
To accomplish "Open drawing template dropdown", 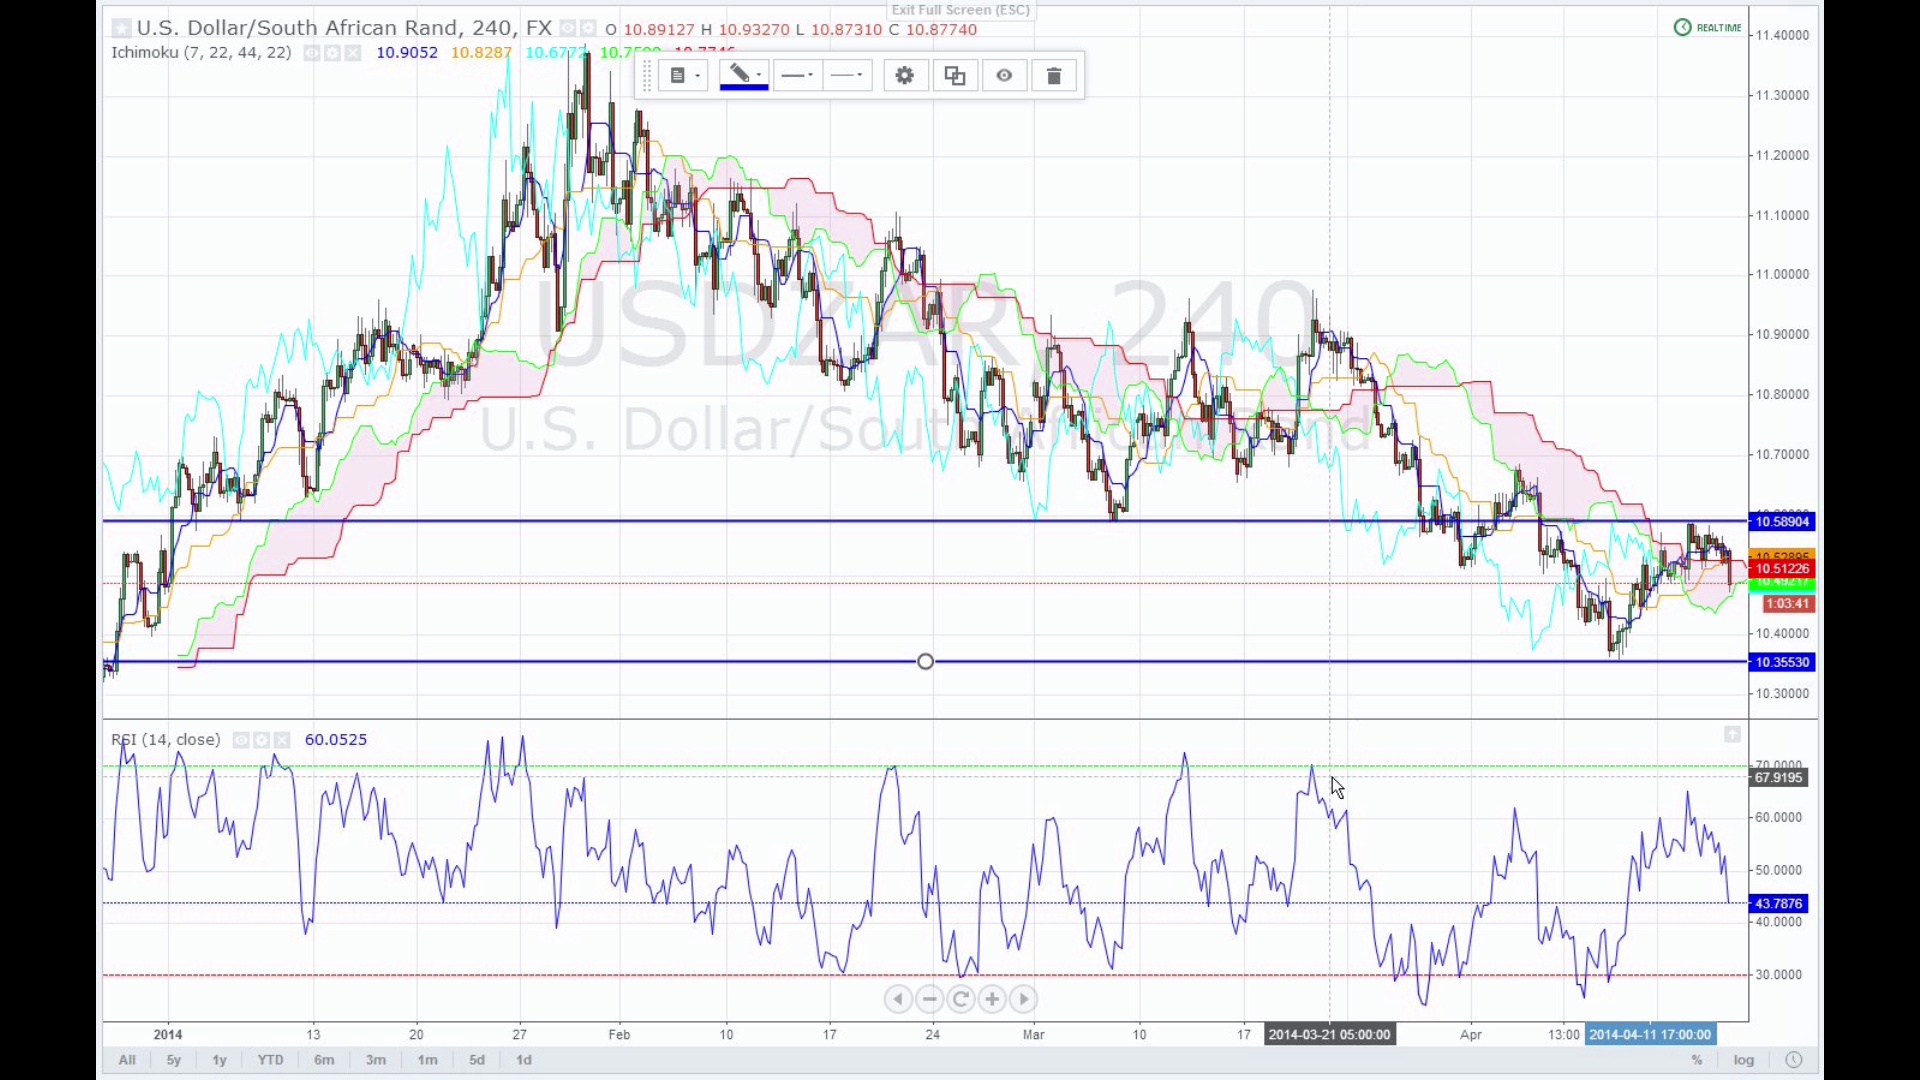I will (684, 76).
